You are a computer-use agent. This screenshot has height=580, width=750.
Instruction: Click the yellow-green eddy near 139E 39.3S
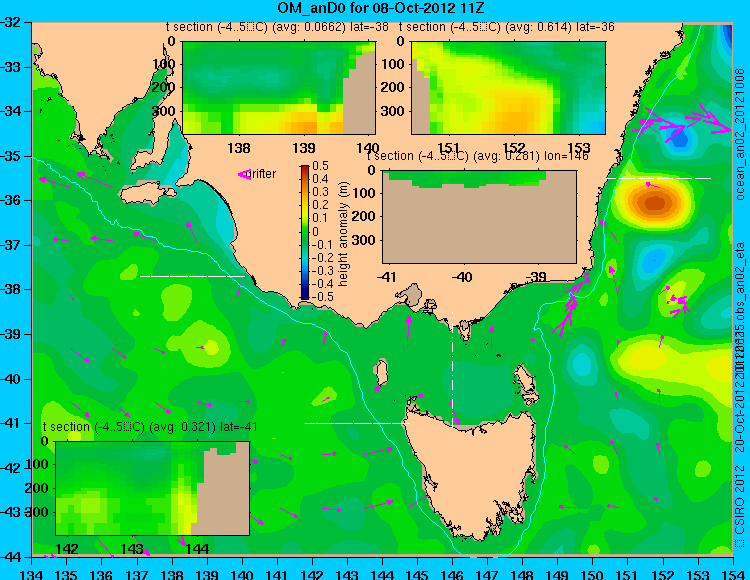point(210,347)
